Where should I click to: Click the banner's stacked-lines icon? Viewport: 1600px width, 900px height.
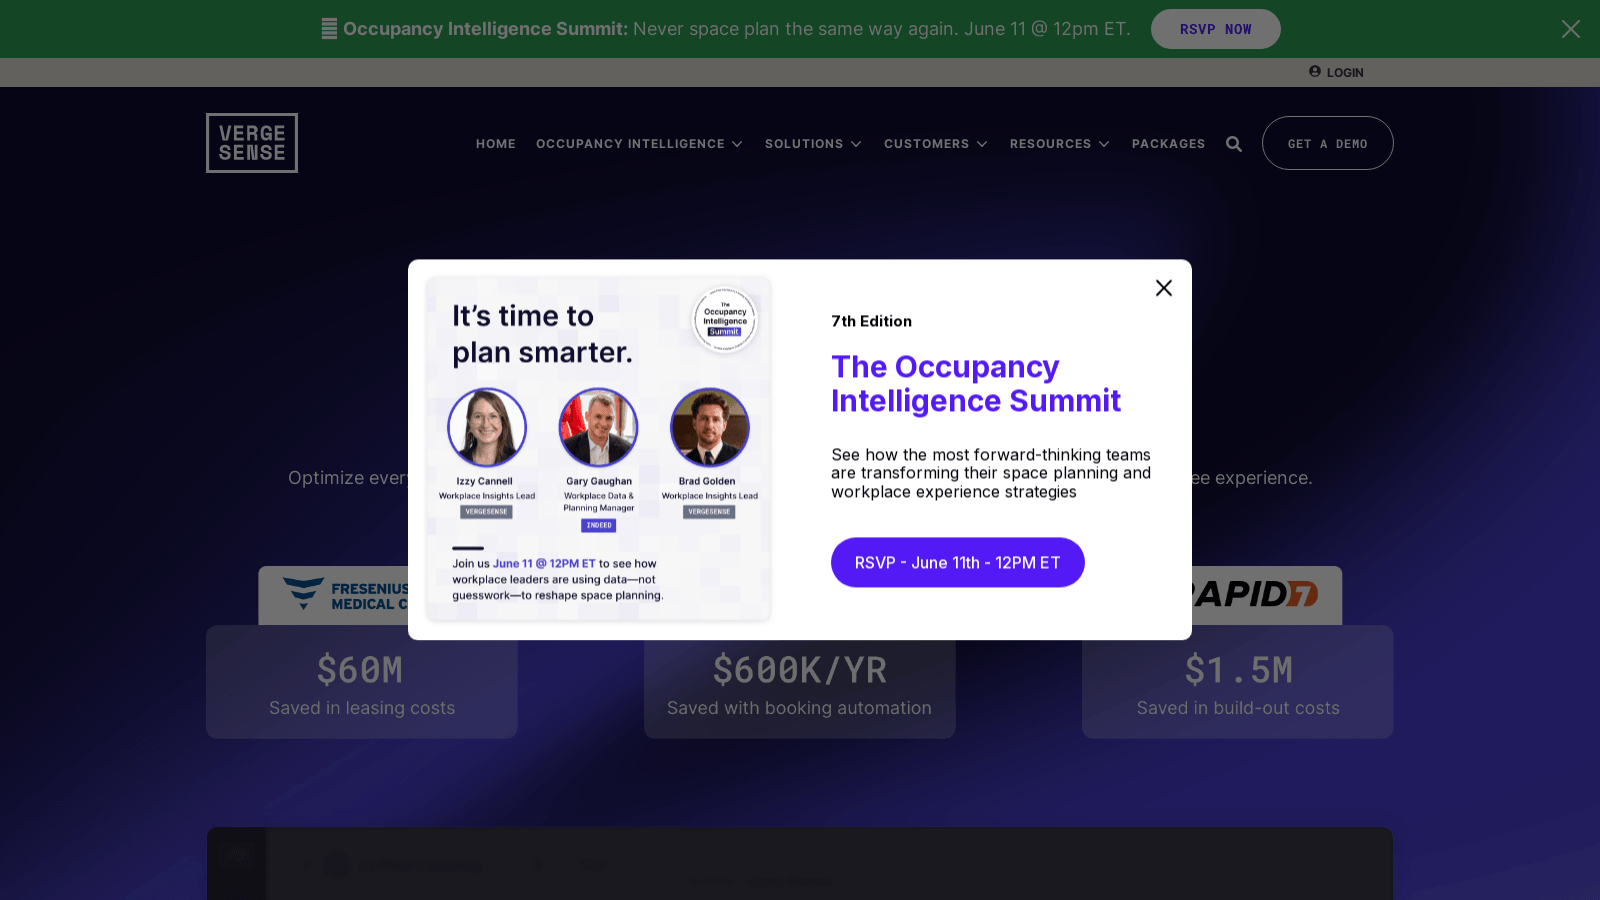(329, 29)
